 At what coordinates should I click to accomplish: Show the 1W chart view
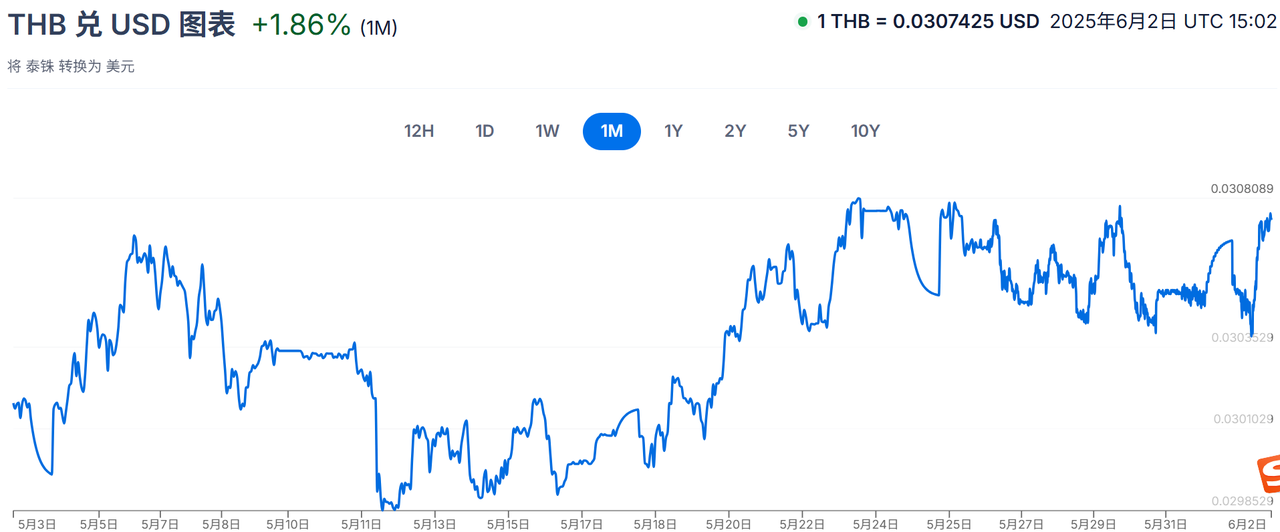coord(547,131)
